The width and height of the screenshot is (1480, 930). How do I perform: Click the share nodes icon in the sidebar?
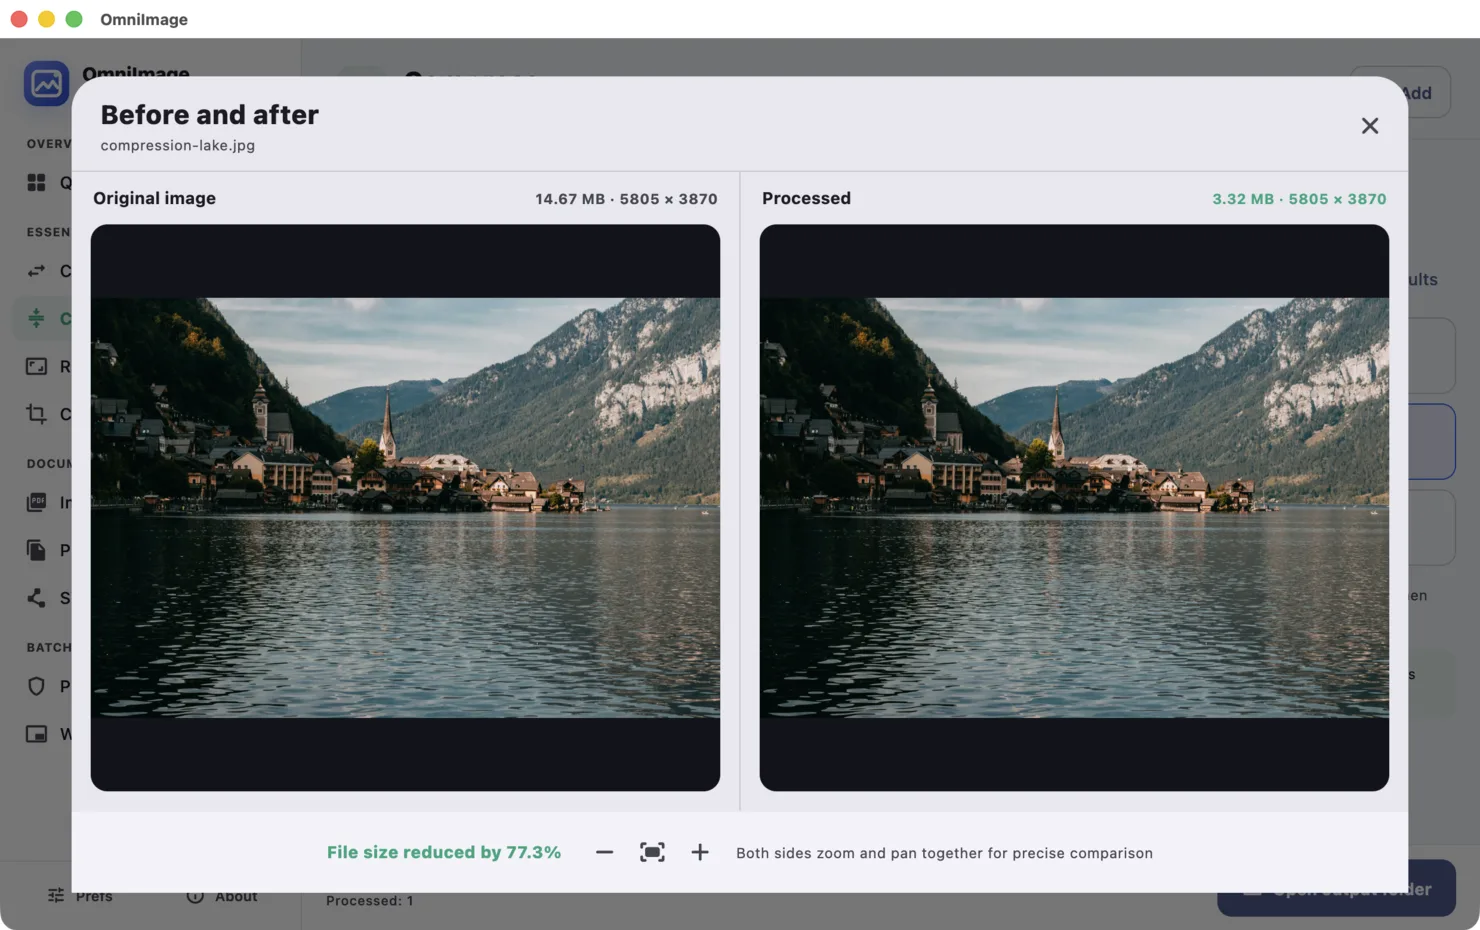pos(37,598)
